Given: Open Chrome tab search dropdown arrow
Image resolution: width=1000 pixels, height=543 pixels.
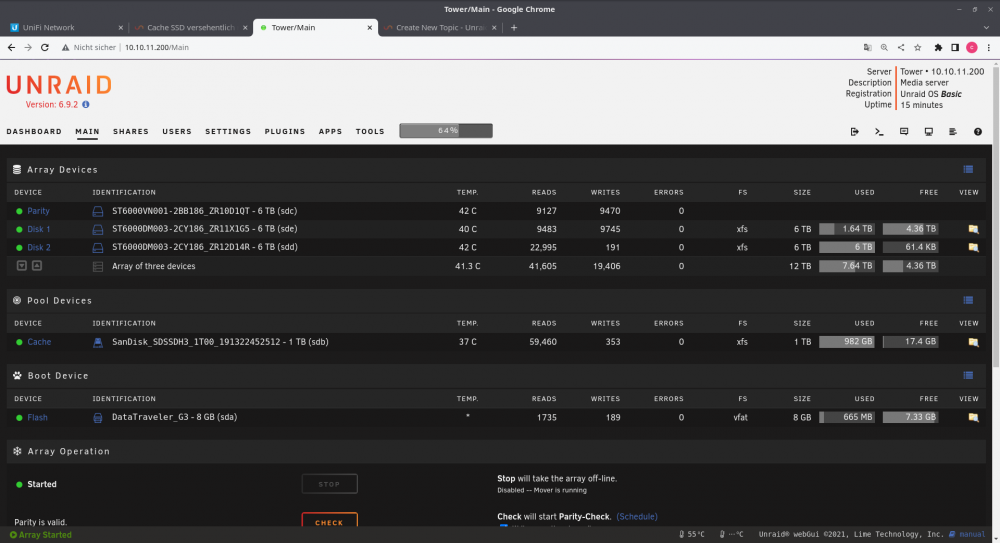Looking at the screenshot, I should (986, 27).
